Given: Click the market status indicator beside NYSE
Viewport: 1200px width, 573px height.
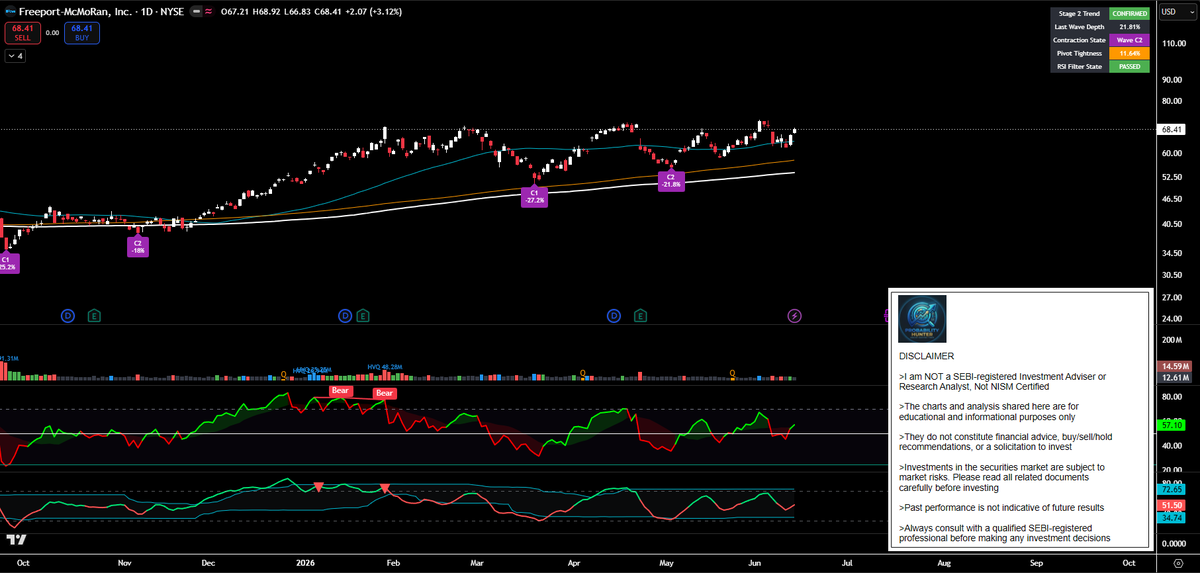Looking at the screenshot, I should tap(197, 12).
